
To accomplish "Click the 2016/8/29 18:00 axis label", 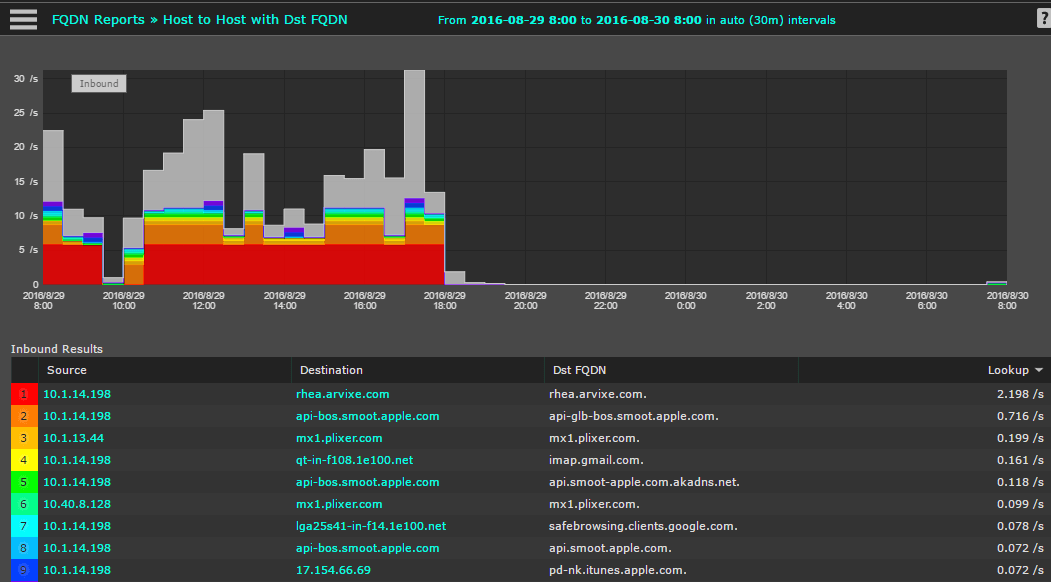I will click(x=445, y=300).
